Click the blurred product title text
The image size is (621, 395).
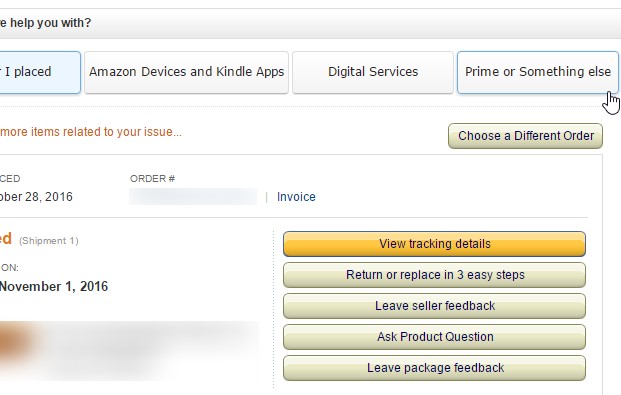click(x=150, y=349)
